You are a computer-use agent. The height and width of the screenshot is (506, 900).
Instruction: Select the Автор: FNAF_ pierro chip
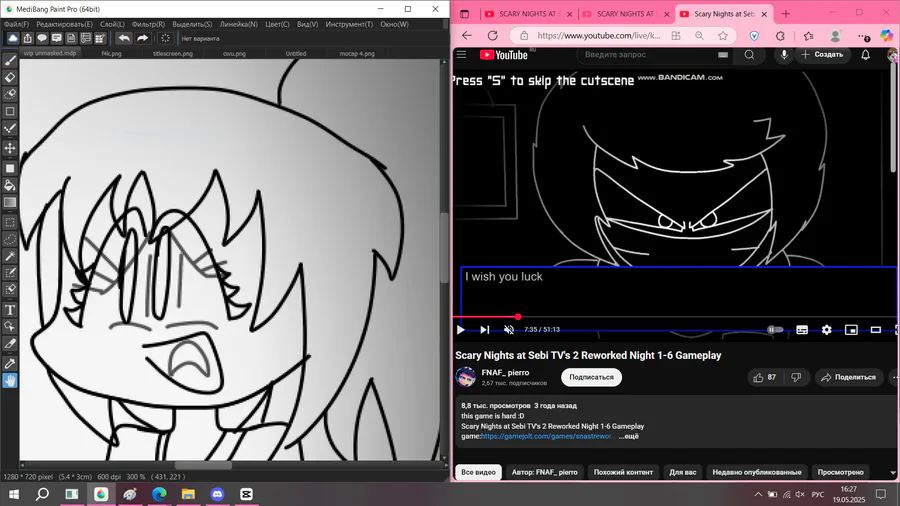(x=544, y=472)
